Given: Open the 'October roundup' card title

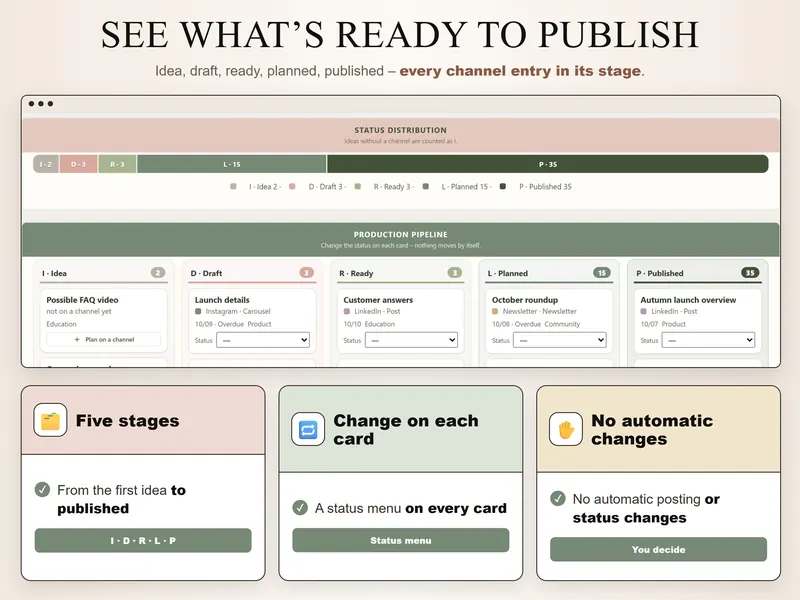Looking at the screenshot, I should point(524,300).
